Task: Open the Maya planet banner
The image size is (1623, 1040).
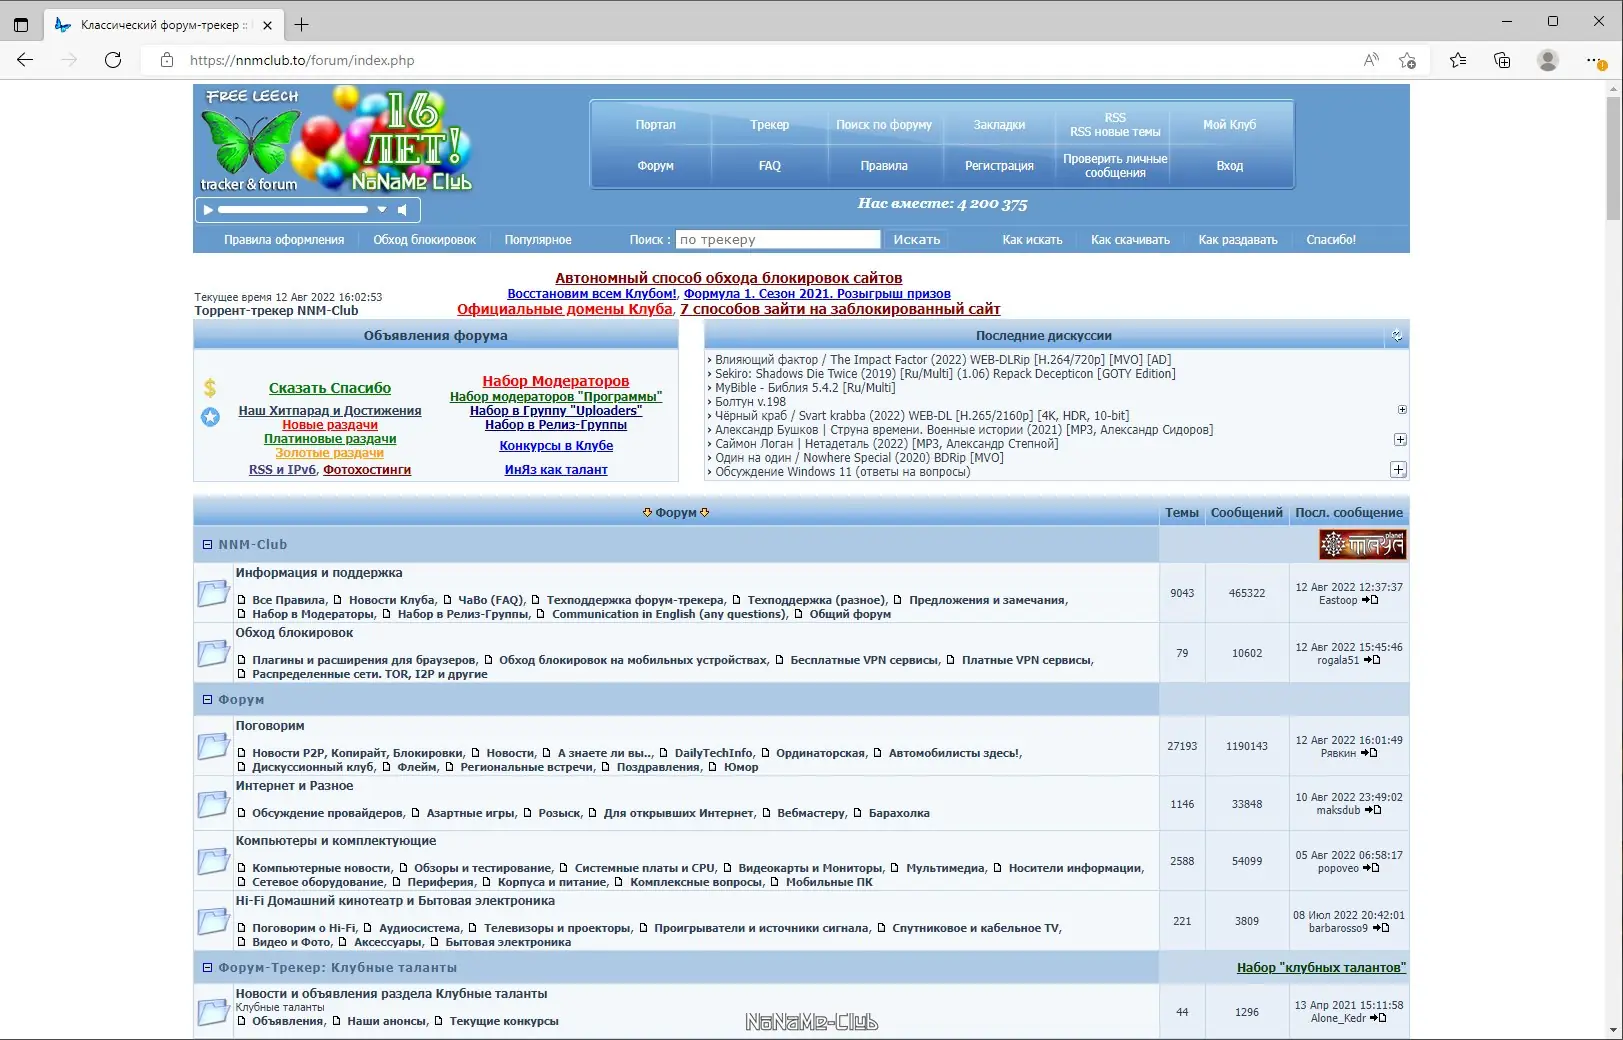Action: [1362, 545]
